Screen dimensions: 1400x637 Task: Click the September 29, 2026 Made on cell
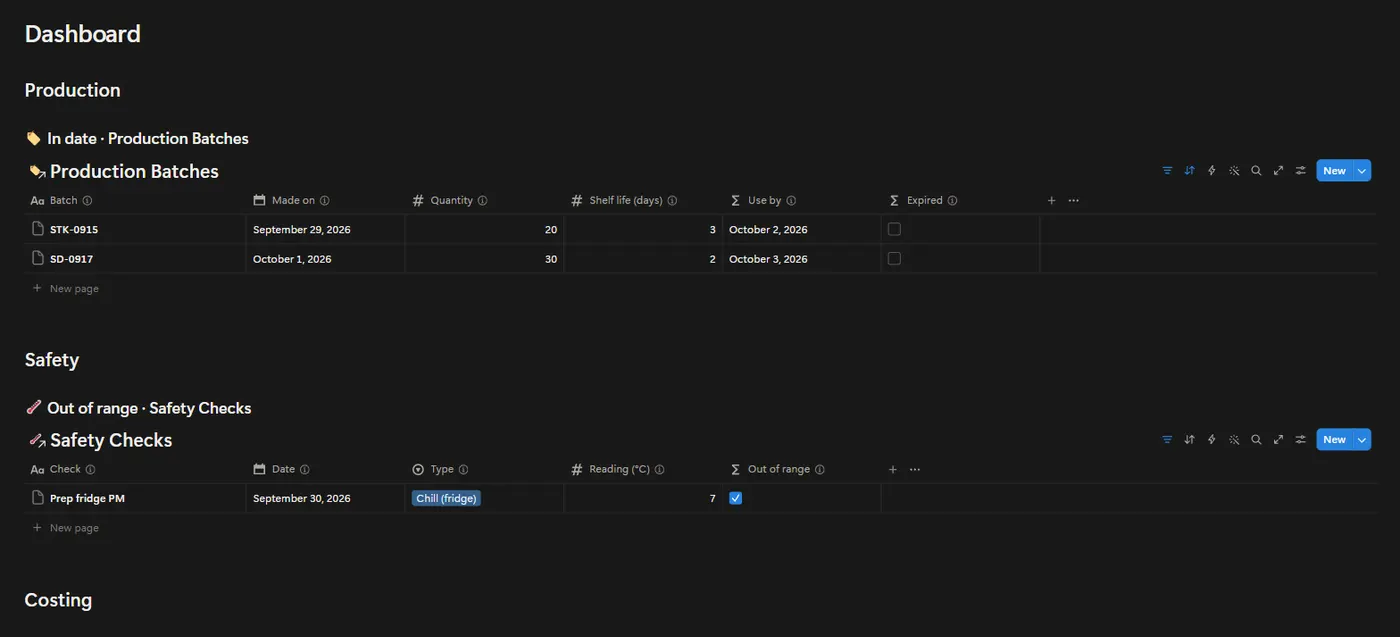(325, 229)
